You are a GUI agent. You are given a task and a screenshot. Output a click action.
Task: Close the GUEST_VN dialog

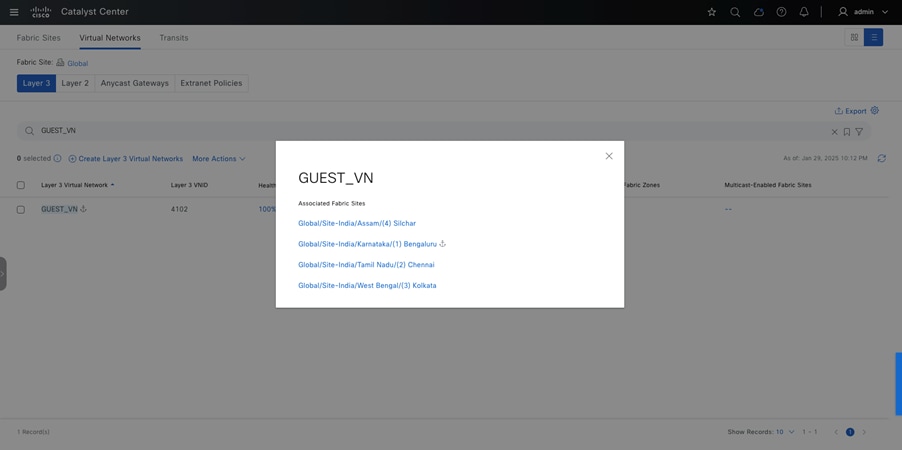pyautogui.click(x=609, y=156)
